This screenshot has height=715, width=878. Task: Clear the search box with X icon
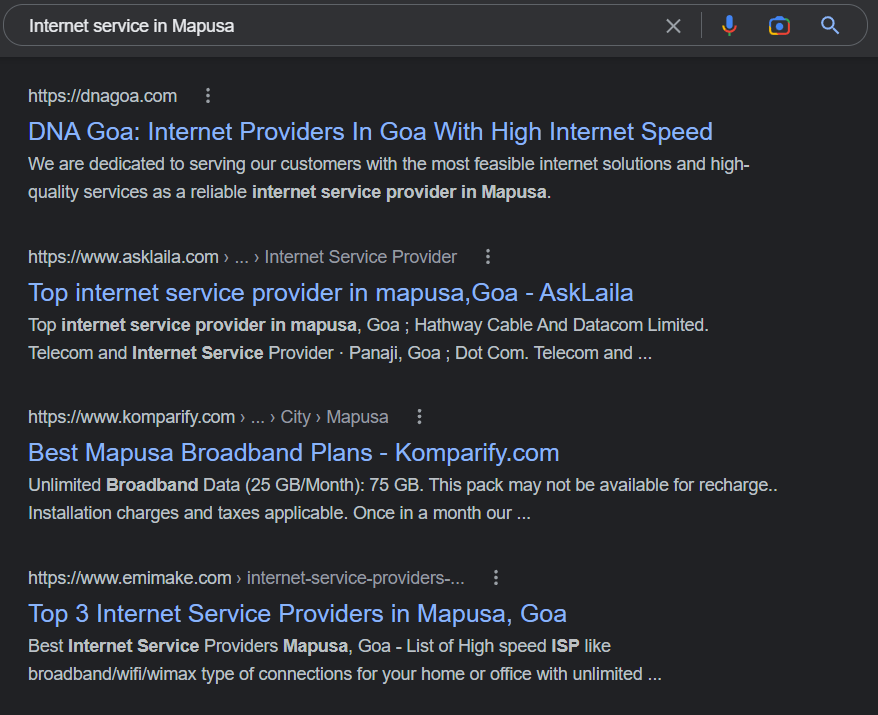673,26
